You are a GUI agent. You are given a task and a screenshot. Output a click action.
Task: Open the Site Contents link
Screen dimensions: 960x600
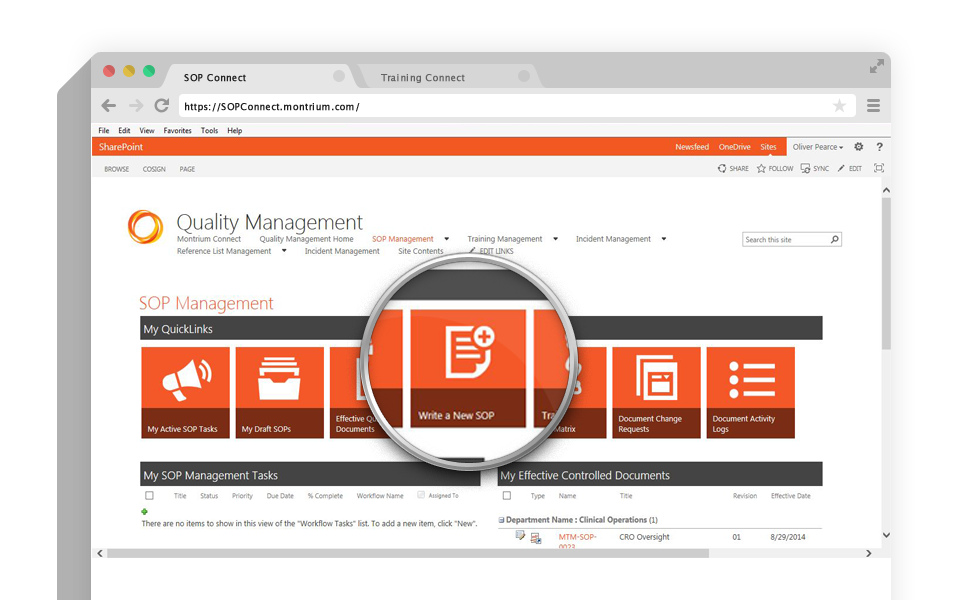421,251
